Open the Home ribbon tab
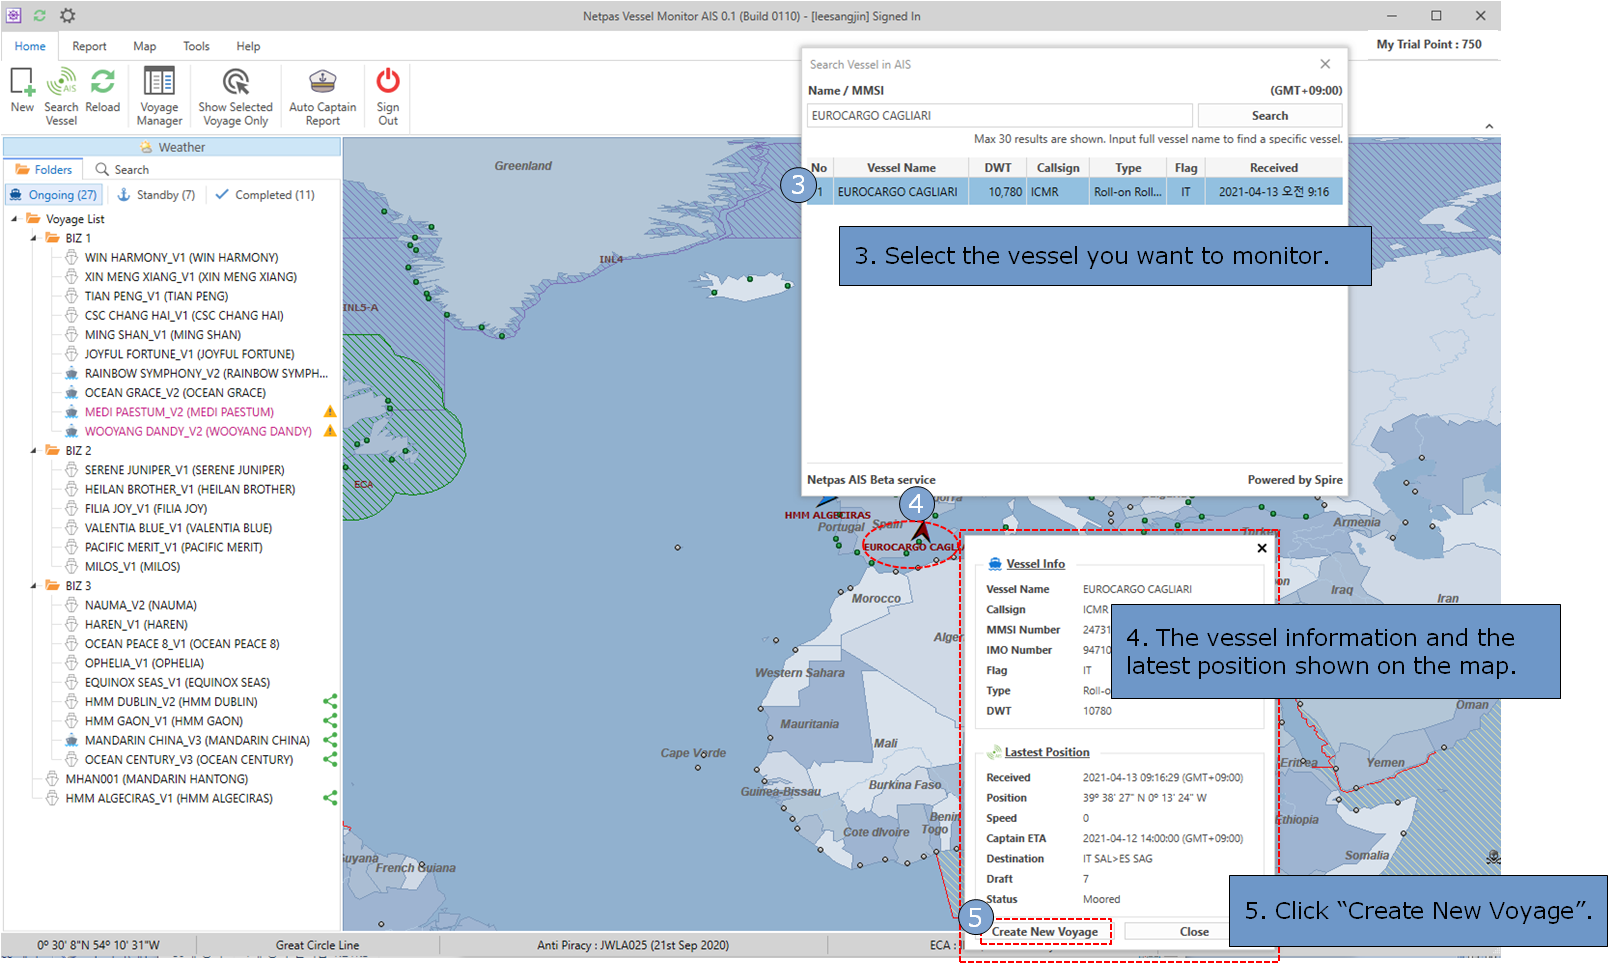The height and width of the screenshot is (964, 1609). (x=30, y=46)
